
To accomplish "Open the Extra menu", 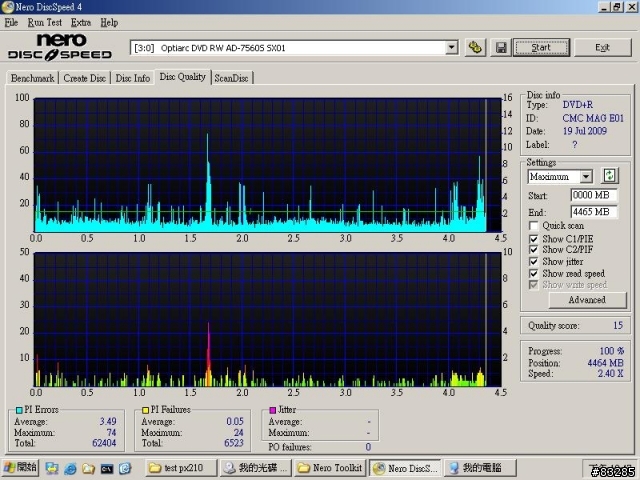I will pos(80,22).
